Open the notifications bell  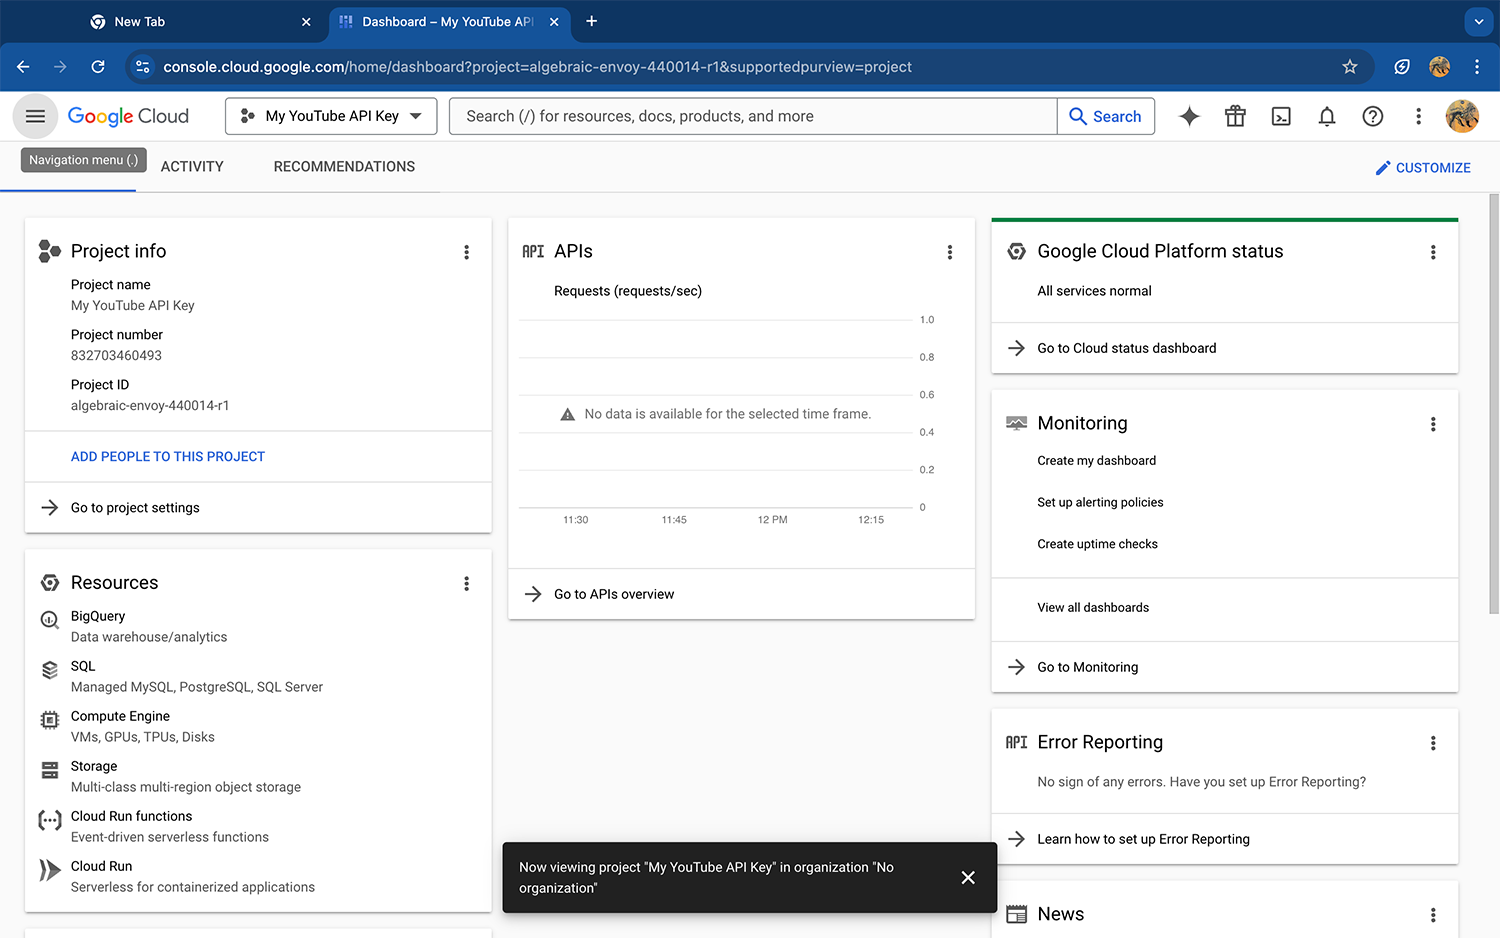click(1327, 116)
